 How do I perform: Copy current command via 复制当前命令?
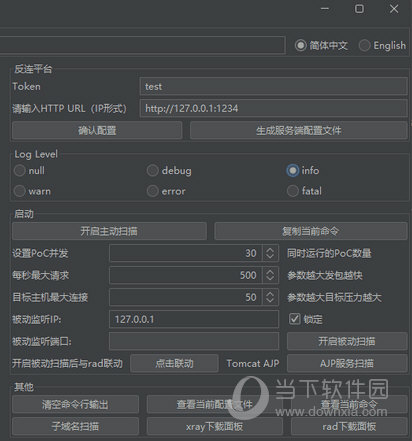[311, 231]
